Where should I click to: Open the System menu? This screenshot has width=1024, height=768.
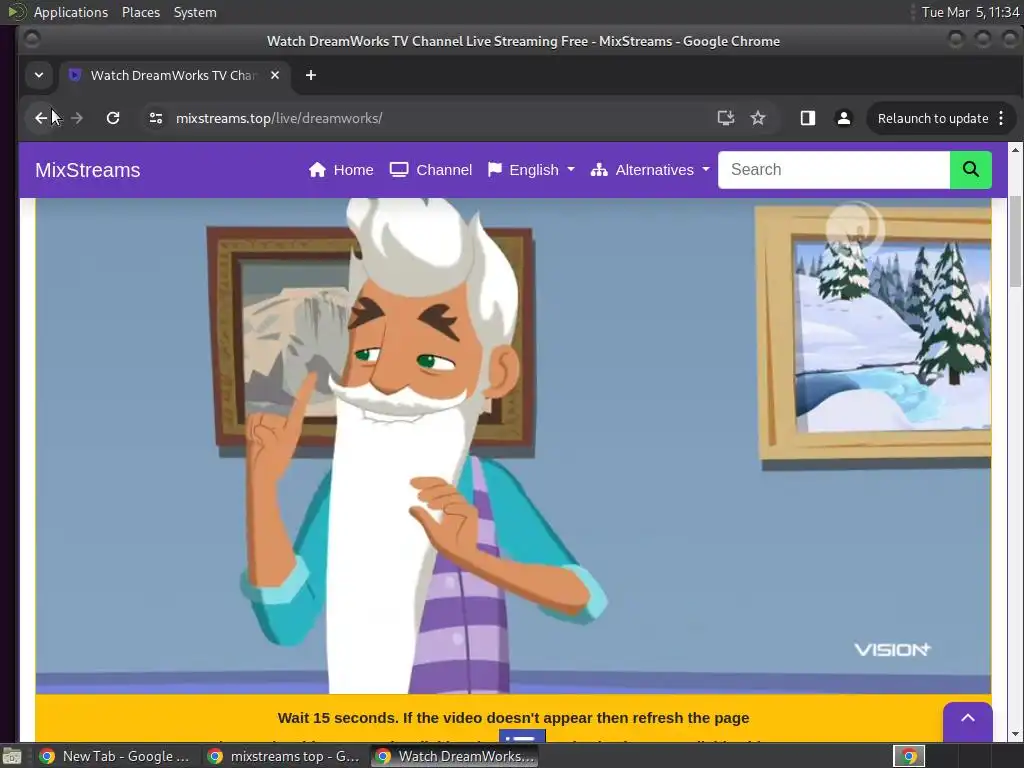(x=195, y=12)
